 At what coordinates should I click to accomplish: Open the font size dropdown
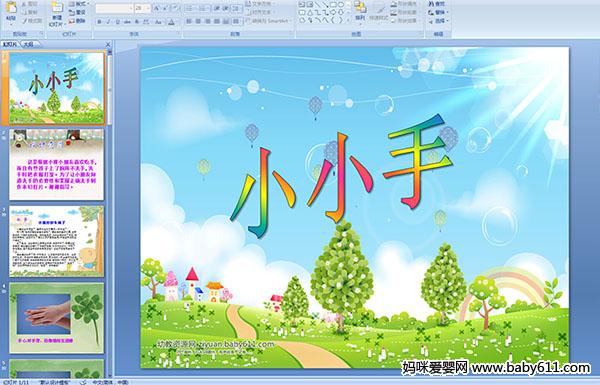tap(148, 8)
